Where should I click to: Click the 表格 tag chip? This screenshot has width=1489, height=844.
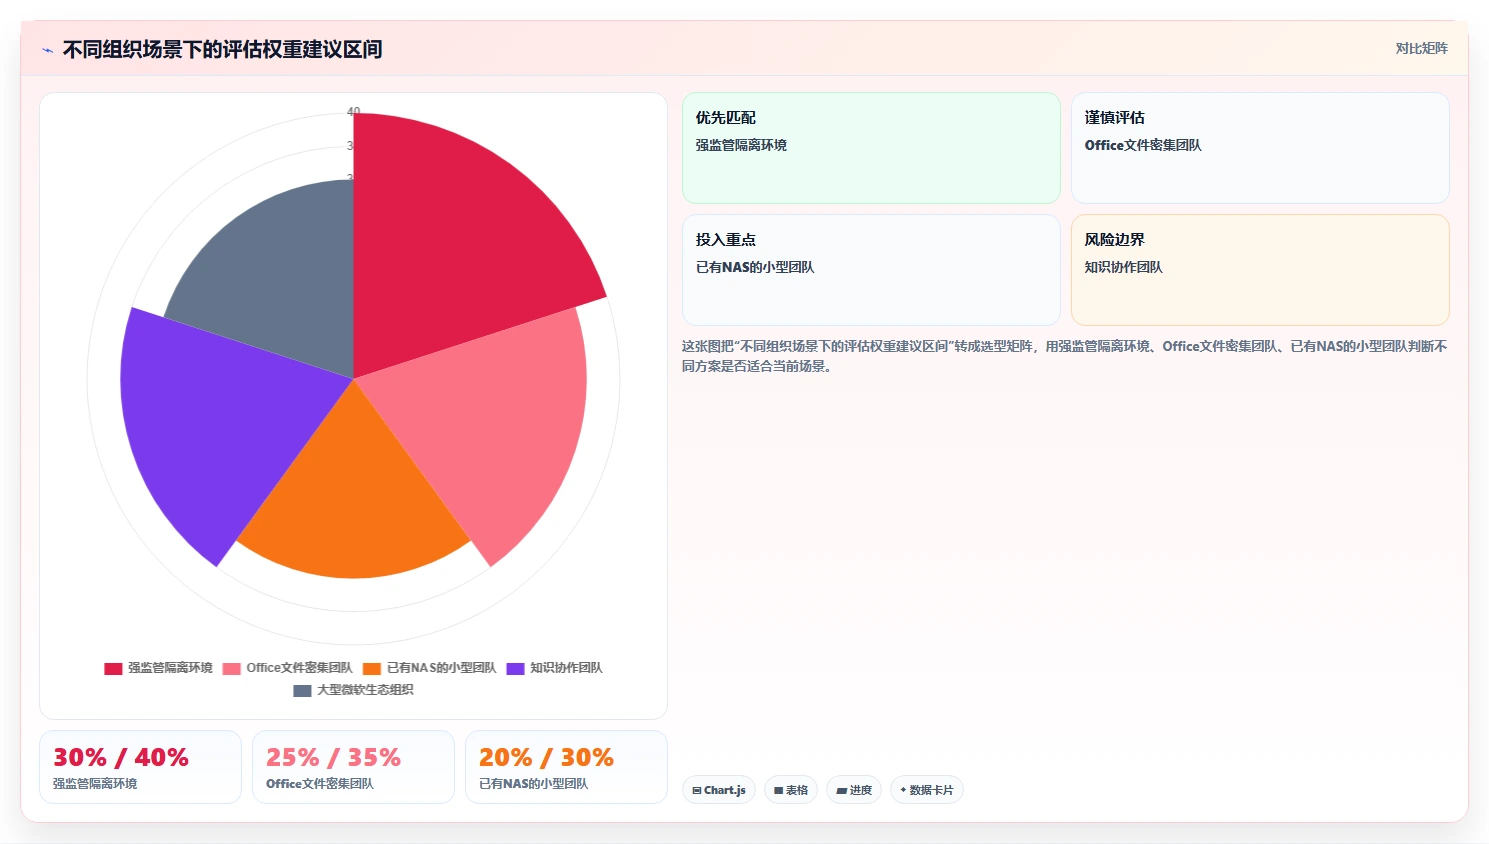tap(791, 790)
